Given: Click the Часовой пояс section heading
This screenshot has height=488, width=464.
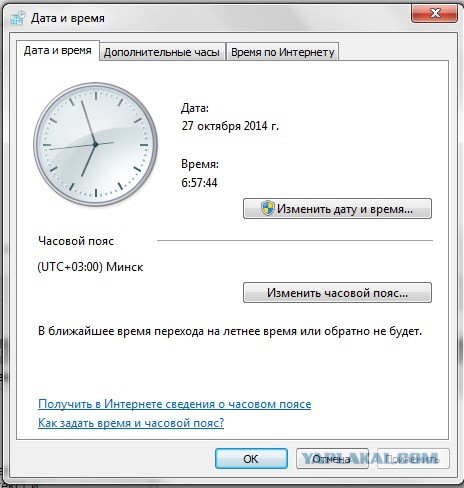Looking at the screenshot, I should [76, 241].
